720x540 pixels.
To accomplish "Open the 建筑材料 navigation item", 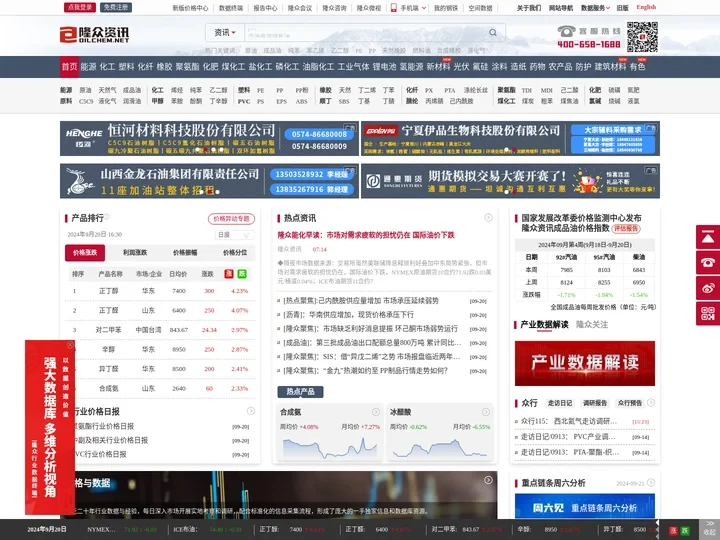I will 610,67.
